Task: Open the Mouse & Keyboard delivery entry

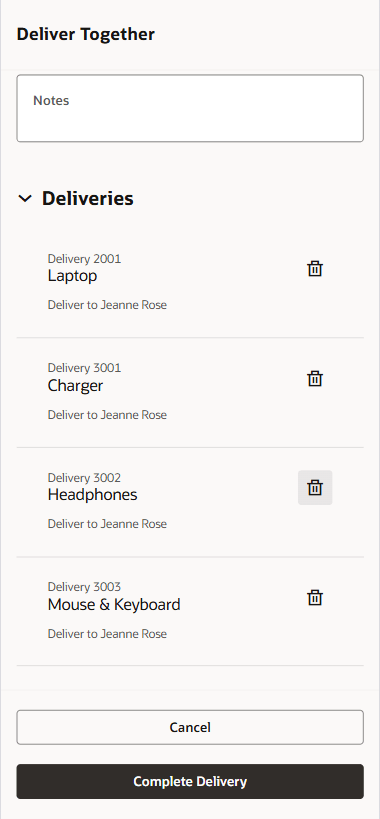Action: click(190, 611)
